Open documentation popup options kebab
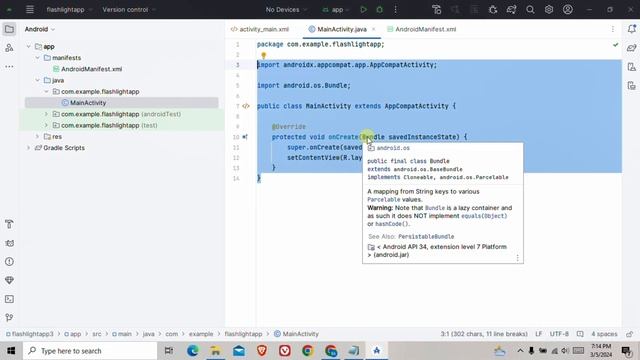The image size is (640, 360). click(518, 258)
